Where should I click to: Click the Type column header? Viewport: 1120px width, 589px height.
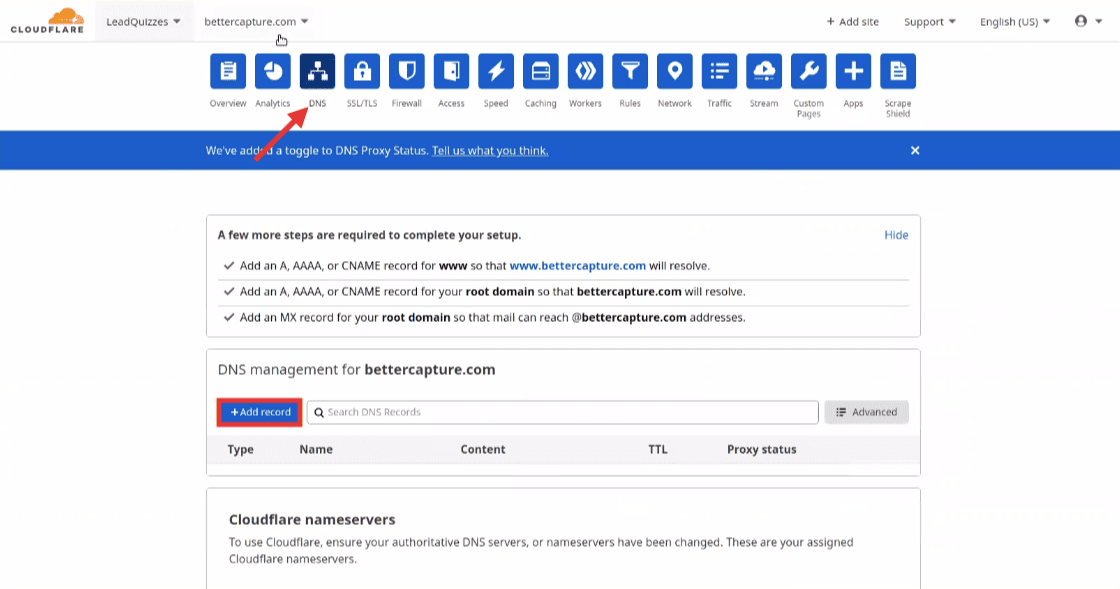click(x=241, y=449)
